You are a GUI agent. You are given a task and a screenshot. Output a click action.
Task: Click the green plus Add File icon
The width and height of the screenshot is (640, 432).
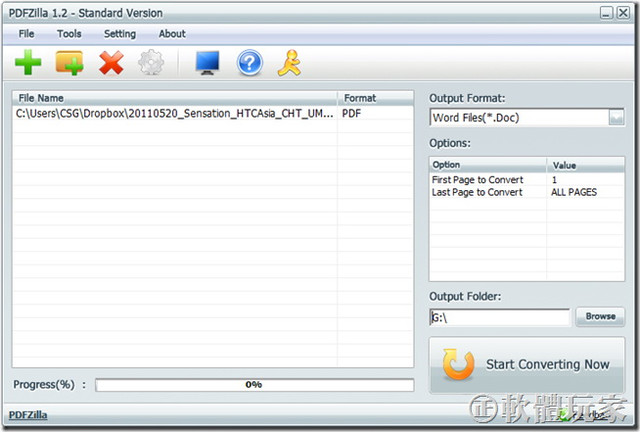tap(28, 62)
